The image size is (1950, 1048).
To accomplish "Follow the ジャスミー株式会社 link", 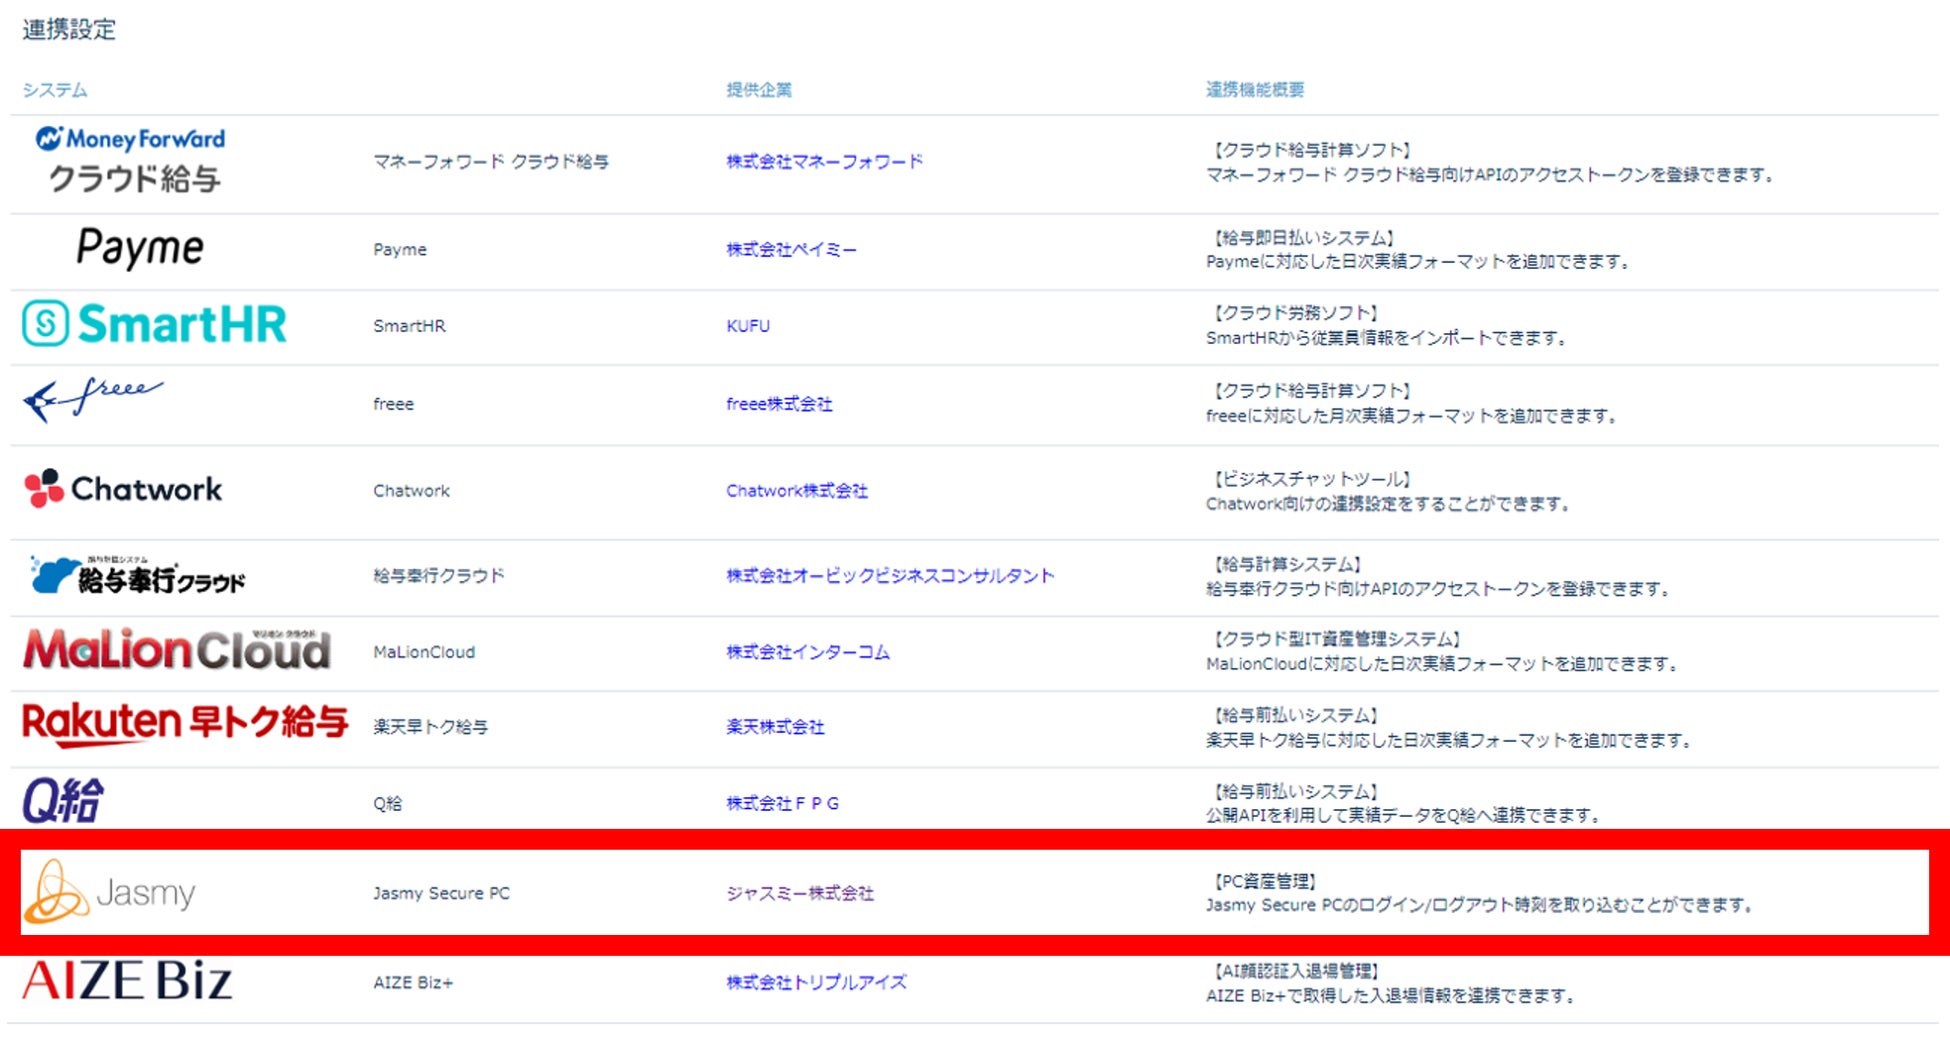I will pos(800,893).
